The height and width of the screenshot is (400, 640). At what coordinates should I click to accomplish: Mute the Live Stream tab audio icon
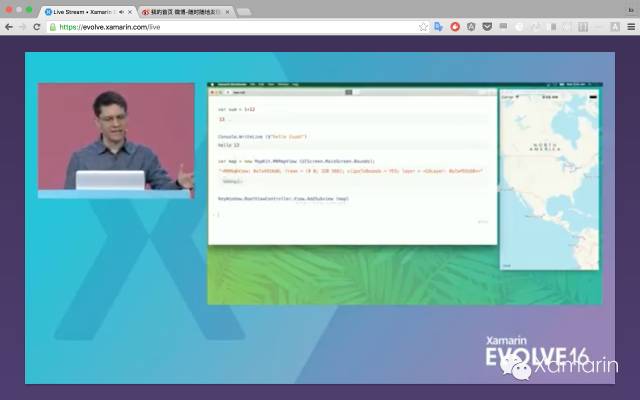point(121,12)
